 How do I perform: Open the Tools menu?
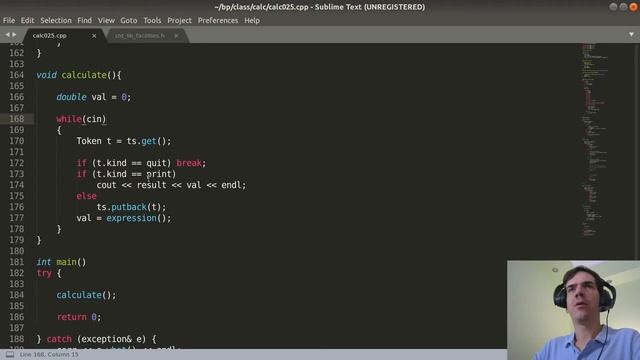(x=152, y=20)
